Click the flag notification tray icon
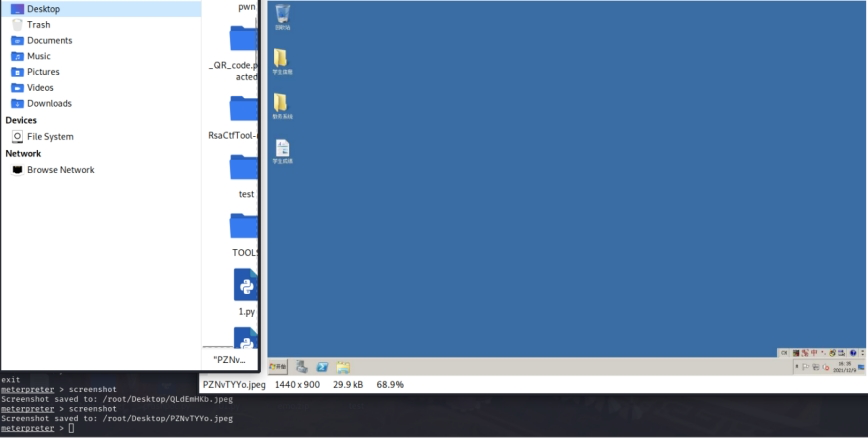 coord(805,367)
